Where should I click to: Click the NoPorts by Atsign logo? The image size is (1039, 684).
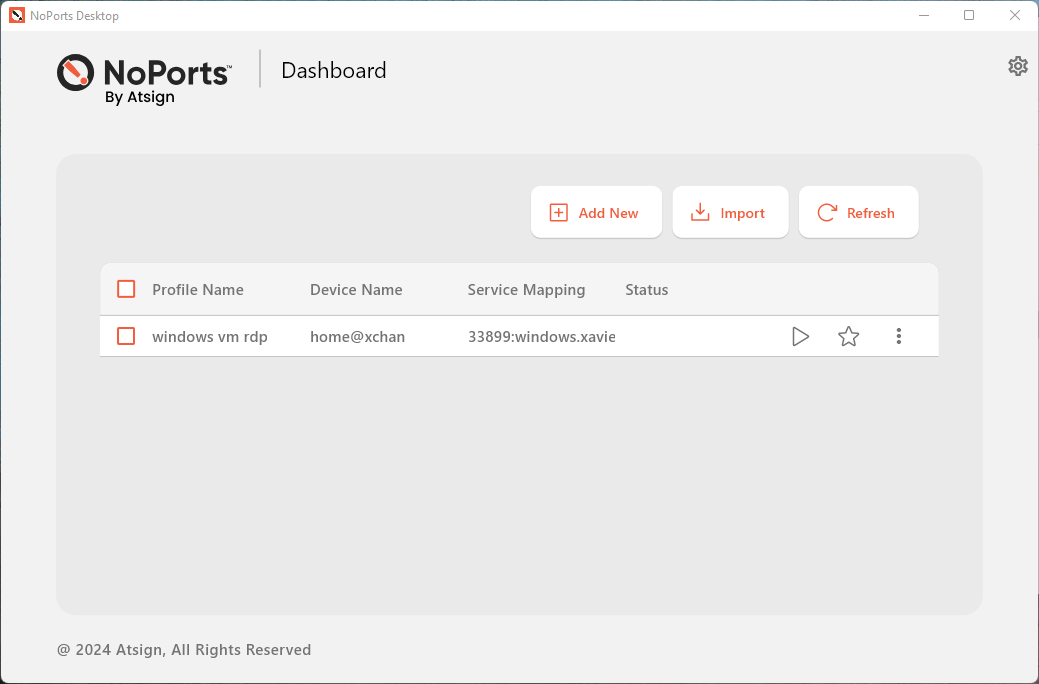(144, 80)
